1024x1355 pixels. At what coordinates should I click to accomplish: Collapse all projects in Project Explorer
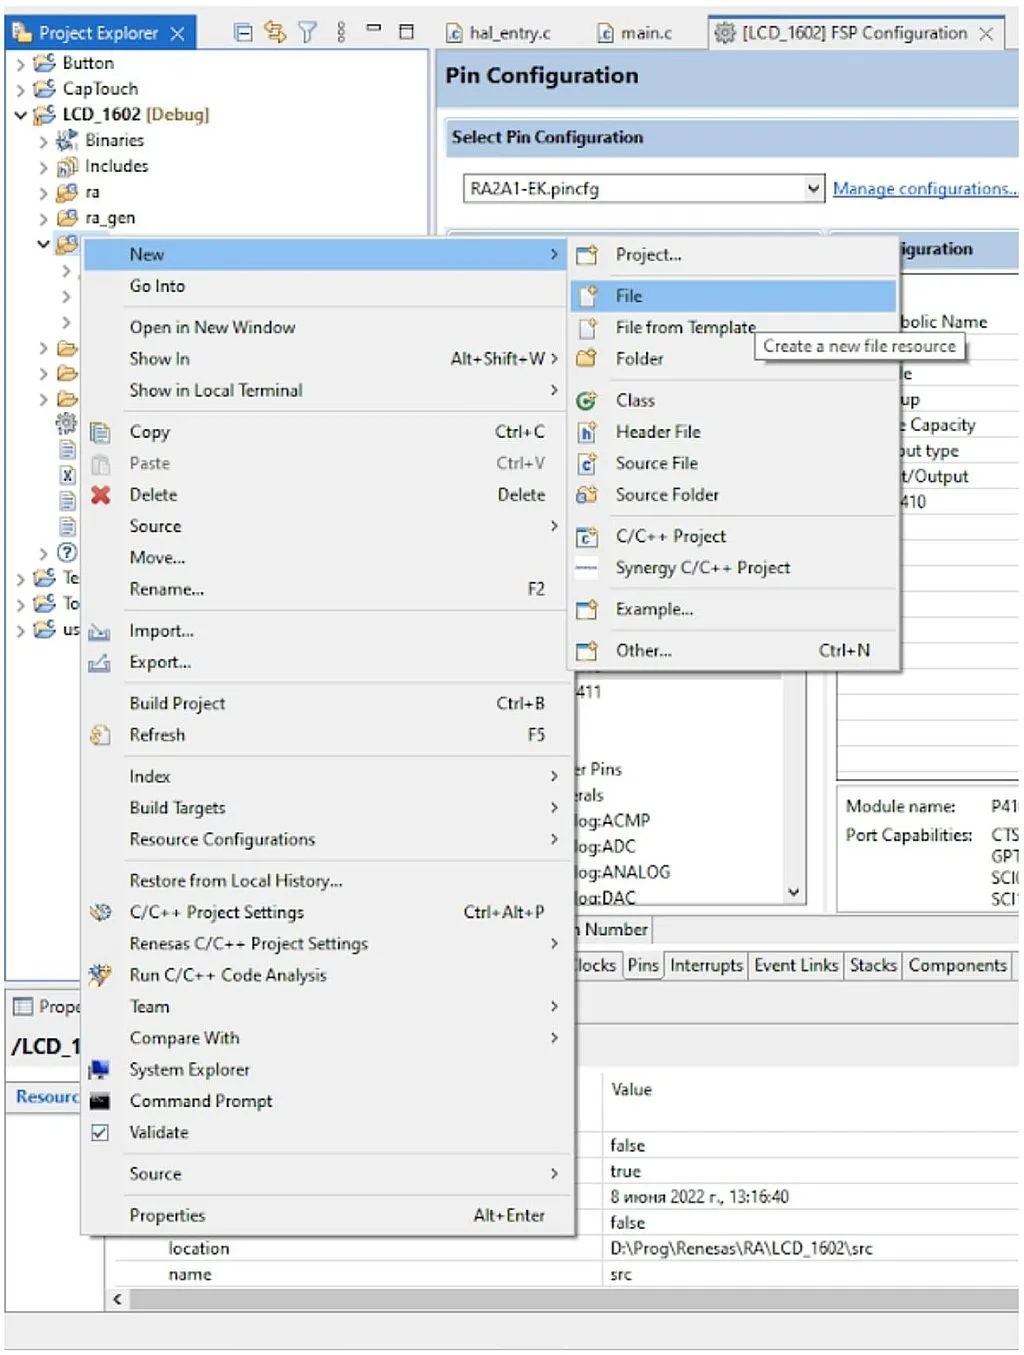point(241,33)
